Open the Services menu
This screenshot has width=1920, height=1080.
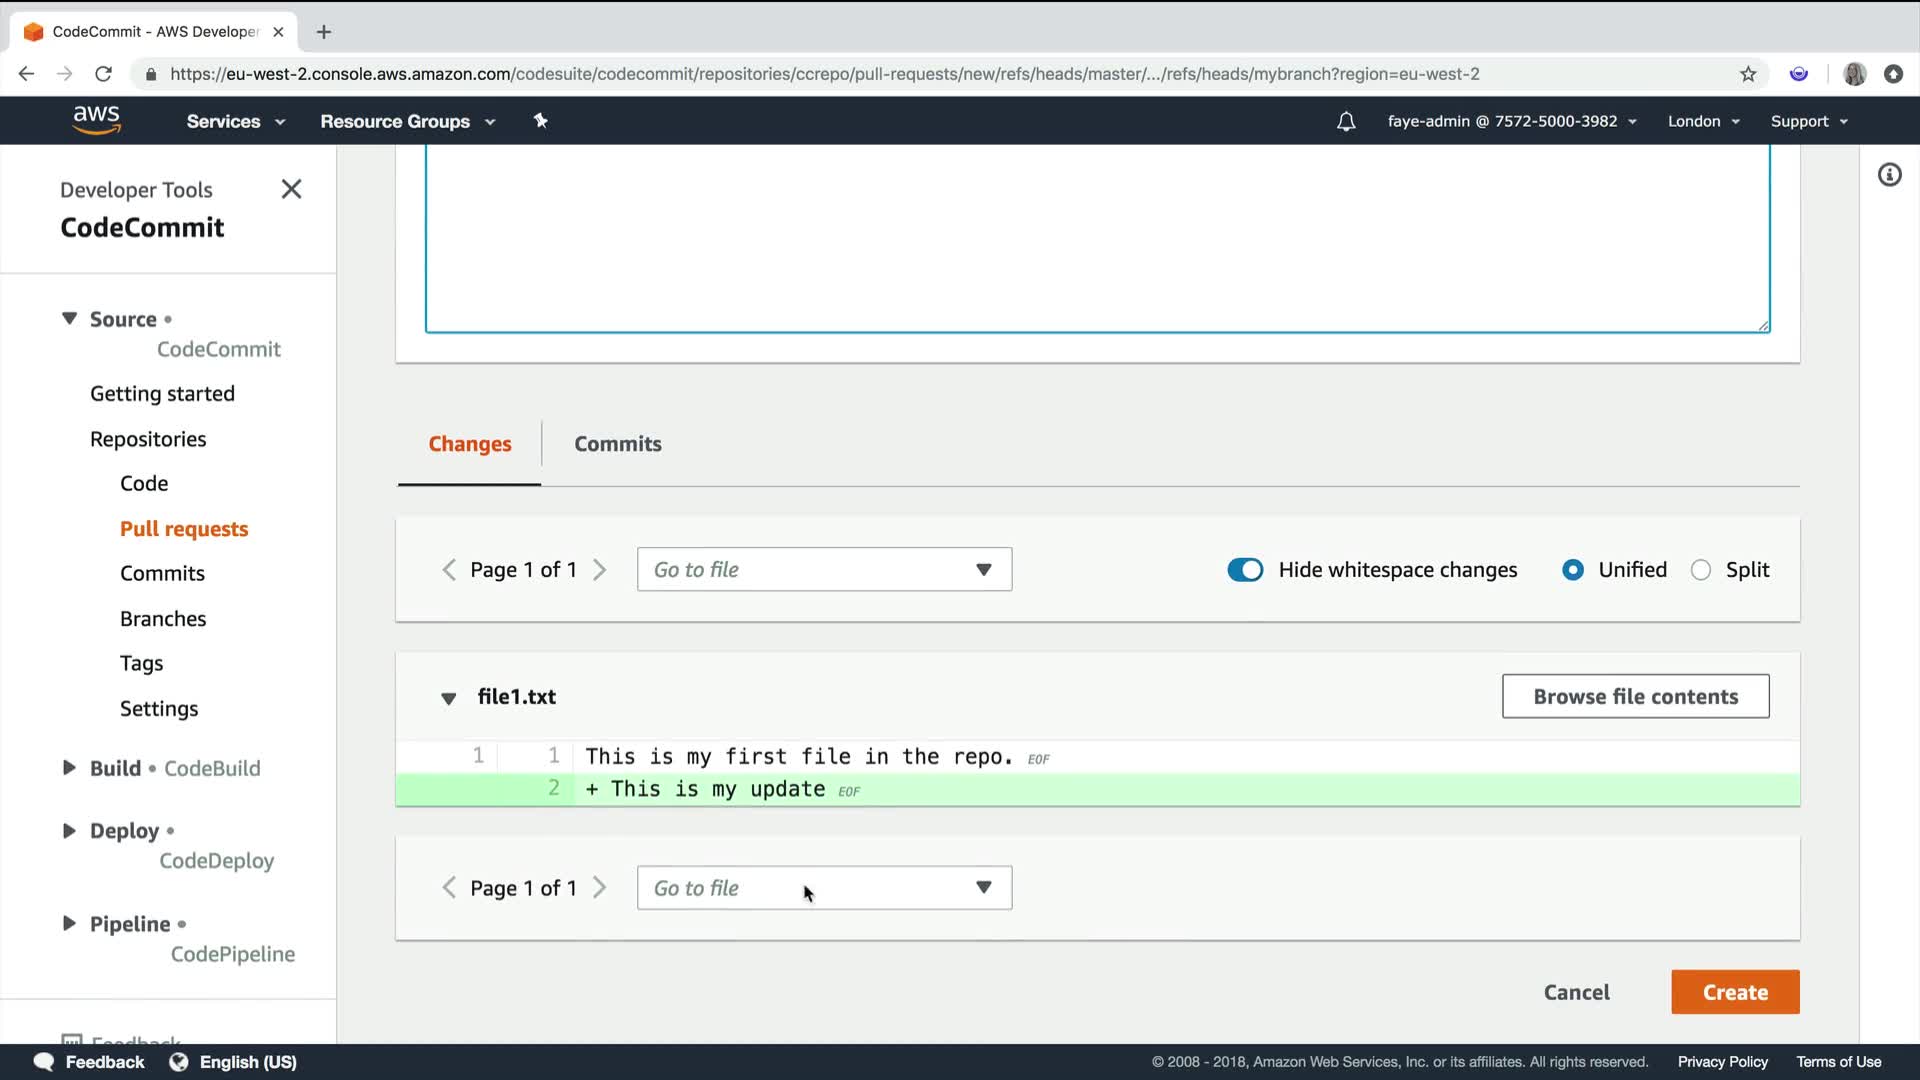(x=235, y=121)
